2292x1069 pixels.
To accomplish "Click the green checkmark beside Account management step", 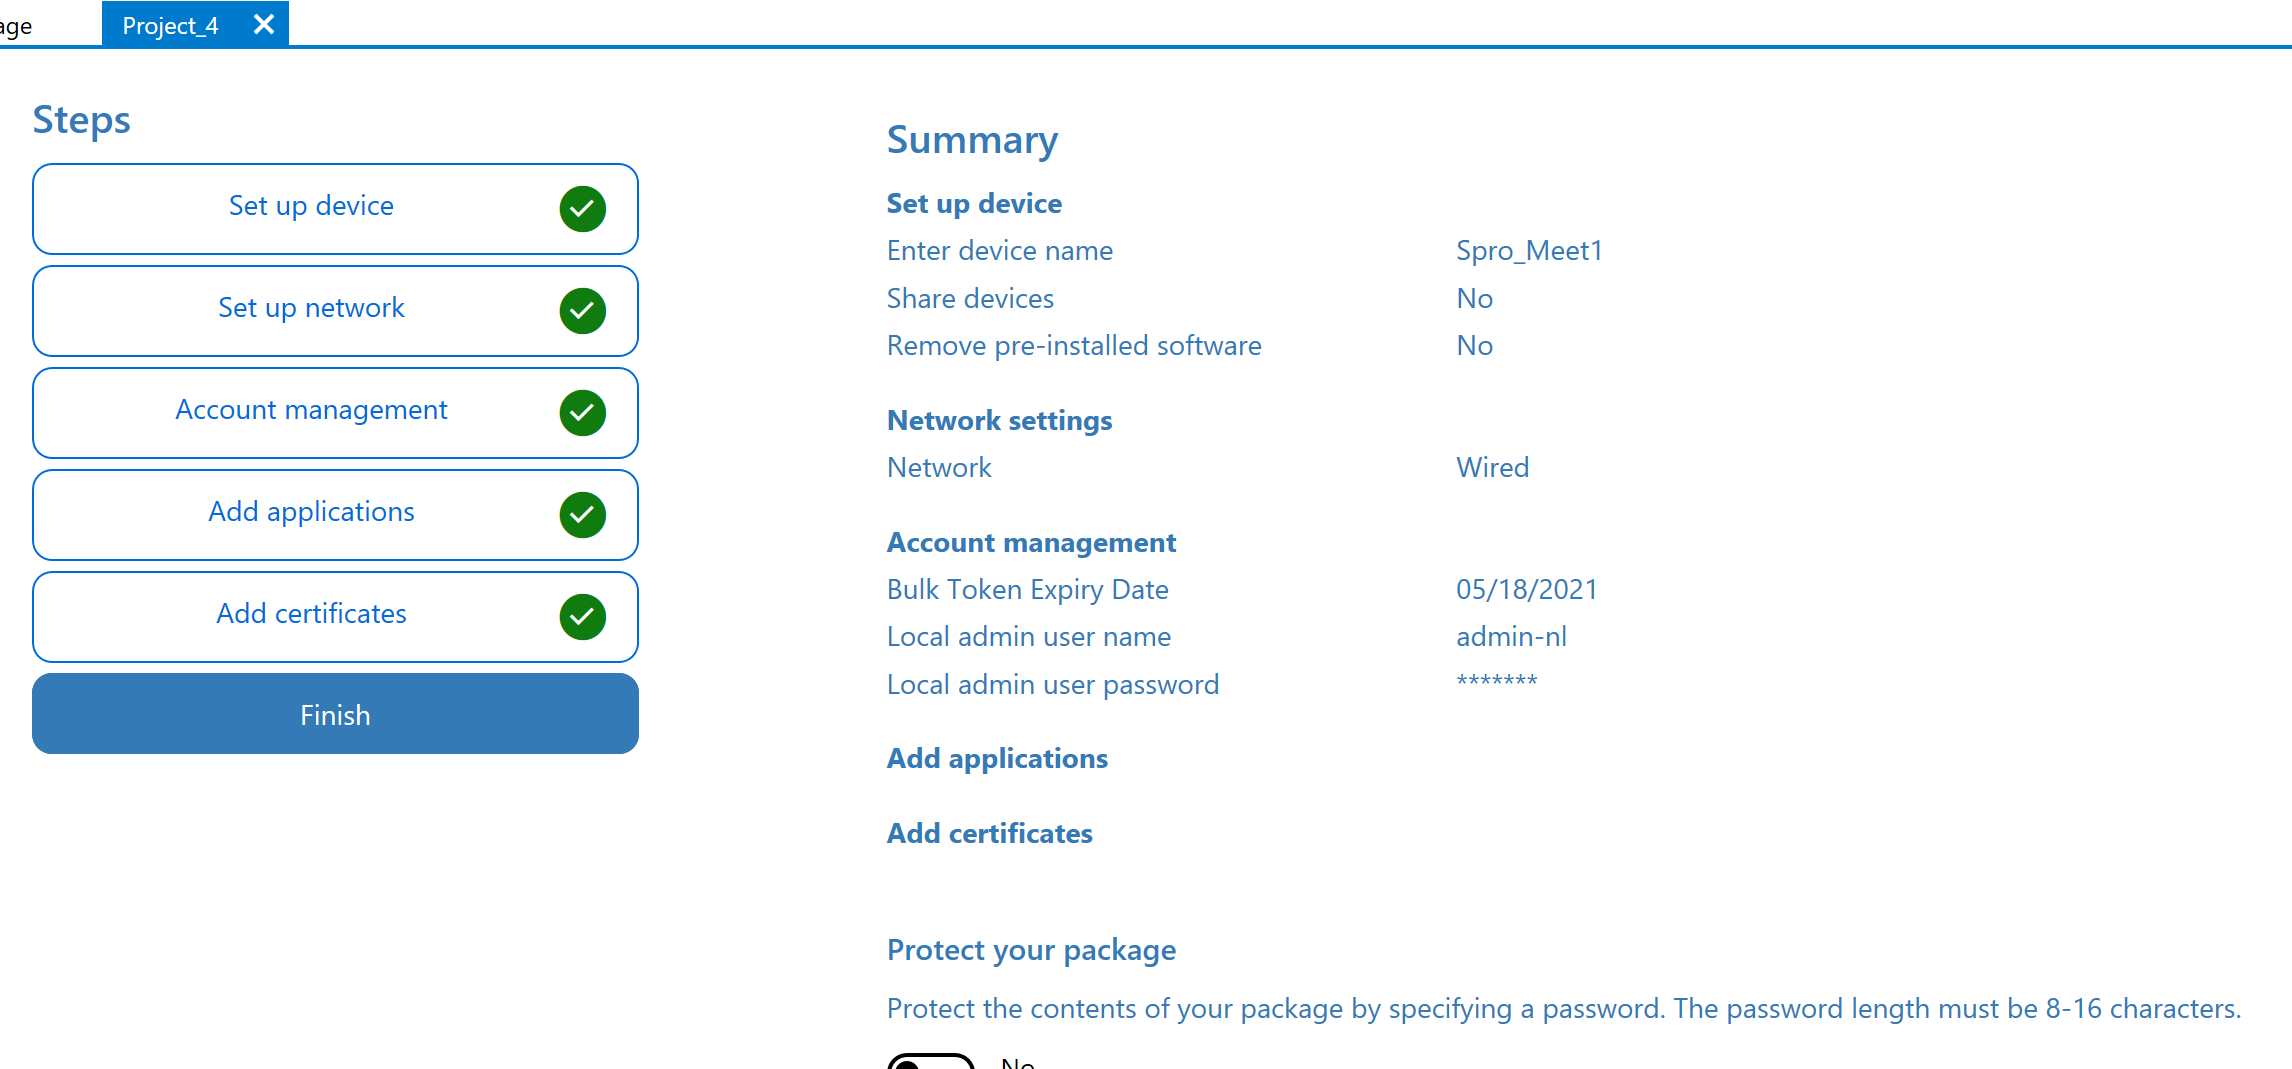I will coord(582,413).
